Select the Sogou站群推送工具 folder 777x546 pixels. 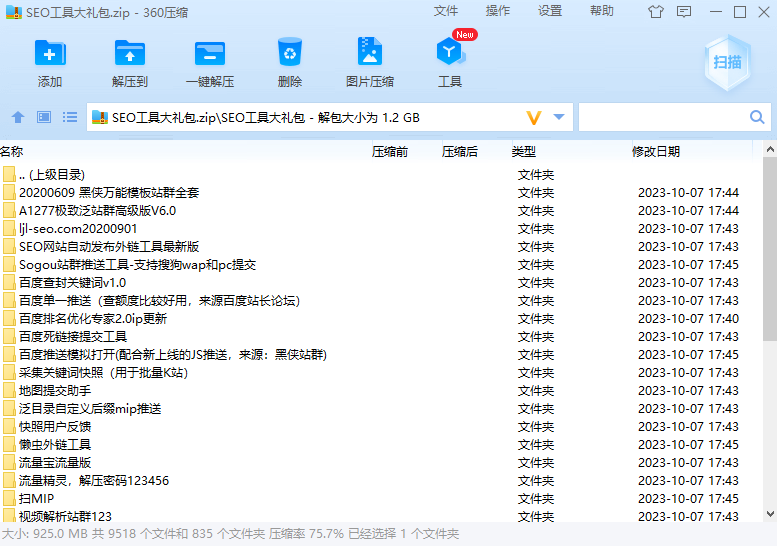(381, 265)
